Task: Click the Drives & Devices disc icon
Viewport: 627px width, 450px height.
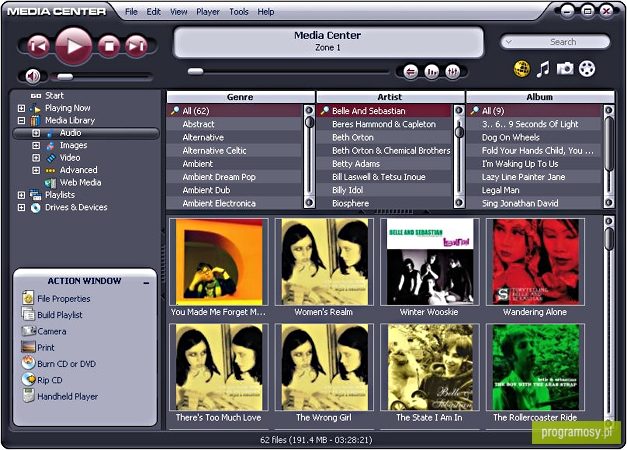Action: (36, 208)
